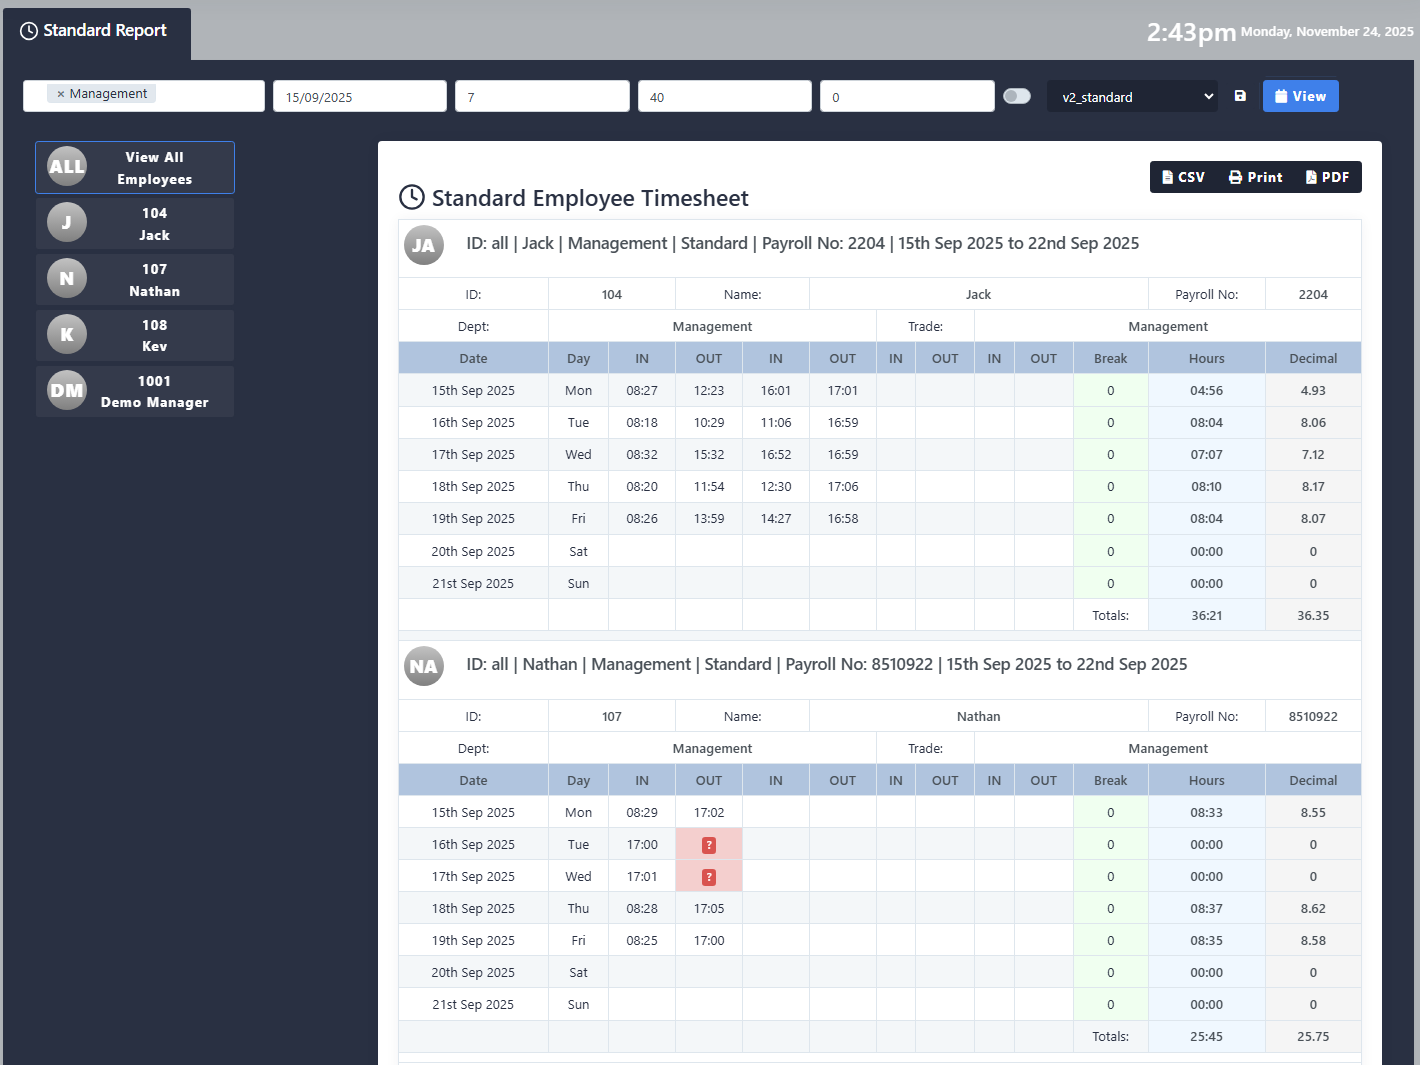Click Nathan's total decimal 25.75
Viewport: 1420px width, 1065px height.
point(1313,1036)
